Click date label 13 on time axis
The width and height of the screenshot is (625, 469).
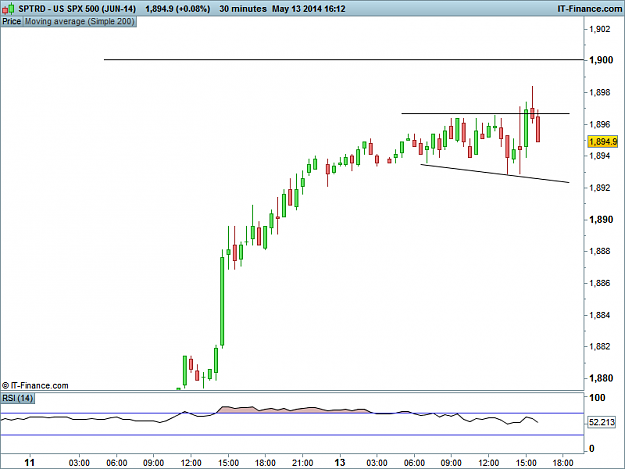click(340, 463)
